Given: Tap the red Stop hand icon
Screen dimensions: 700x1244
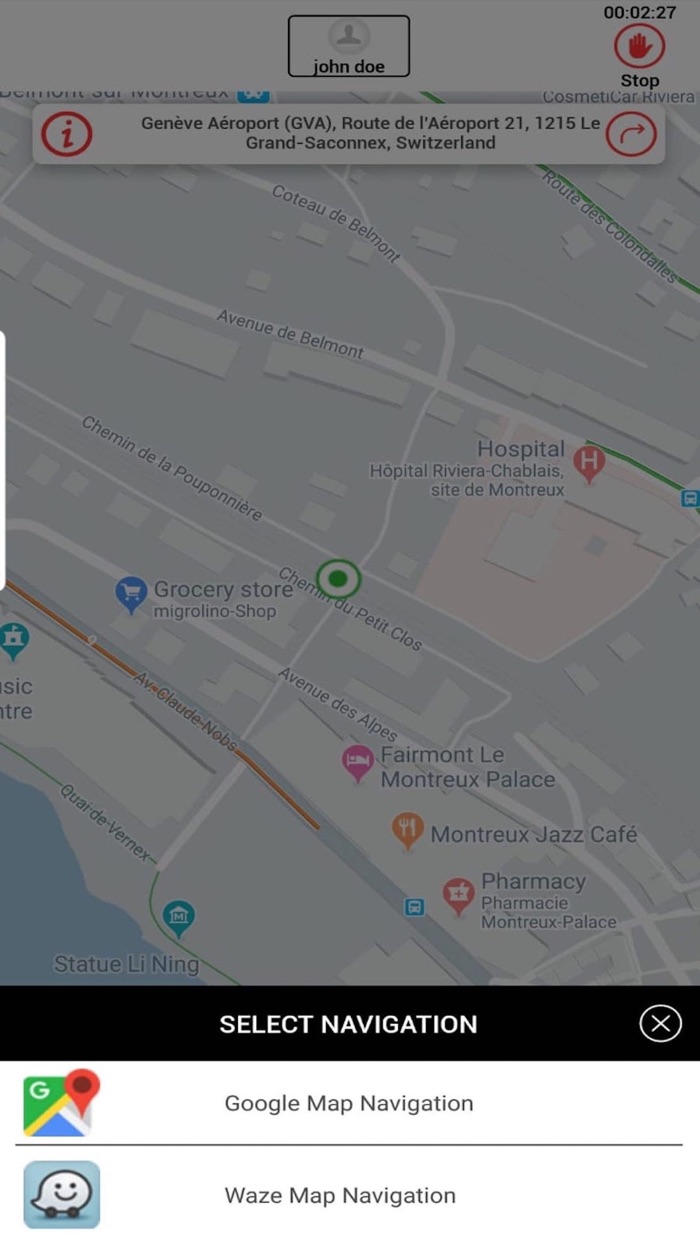Looking at the screenshot, I should (x=639, y=46).
